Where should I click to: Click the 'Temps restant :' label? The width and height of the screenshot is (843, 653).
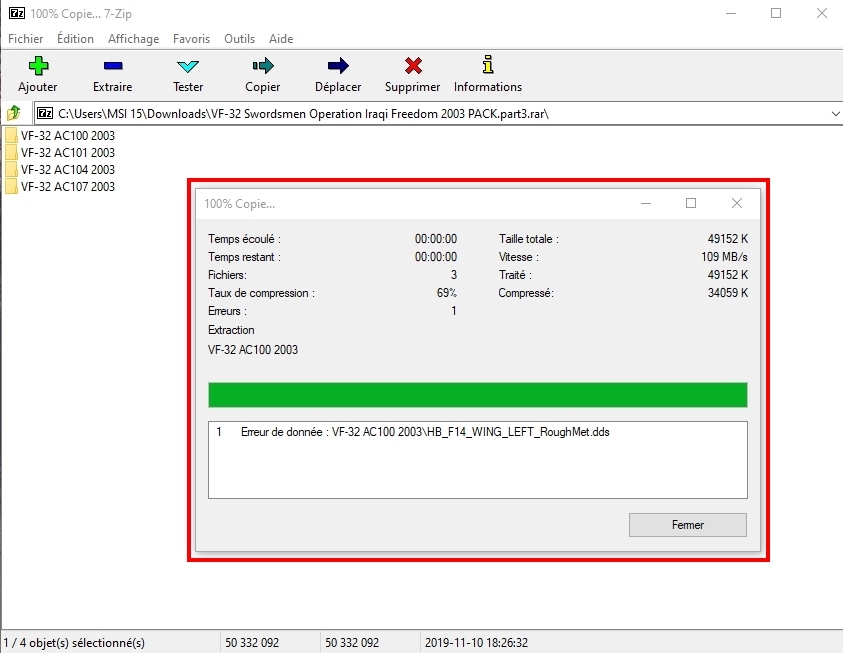coord(244,257)
